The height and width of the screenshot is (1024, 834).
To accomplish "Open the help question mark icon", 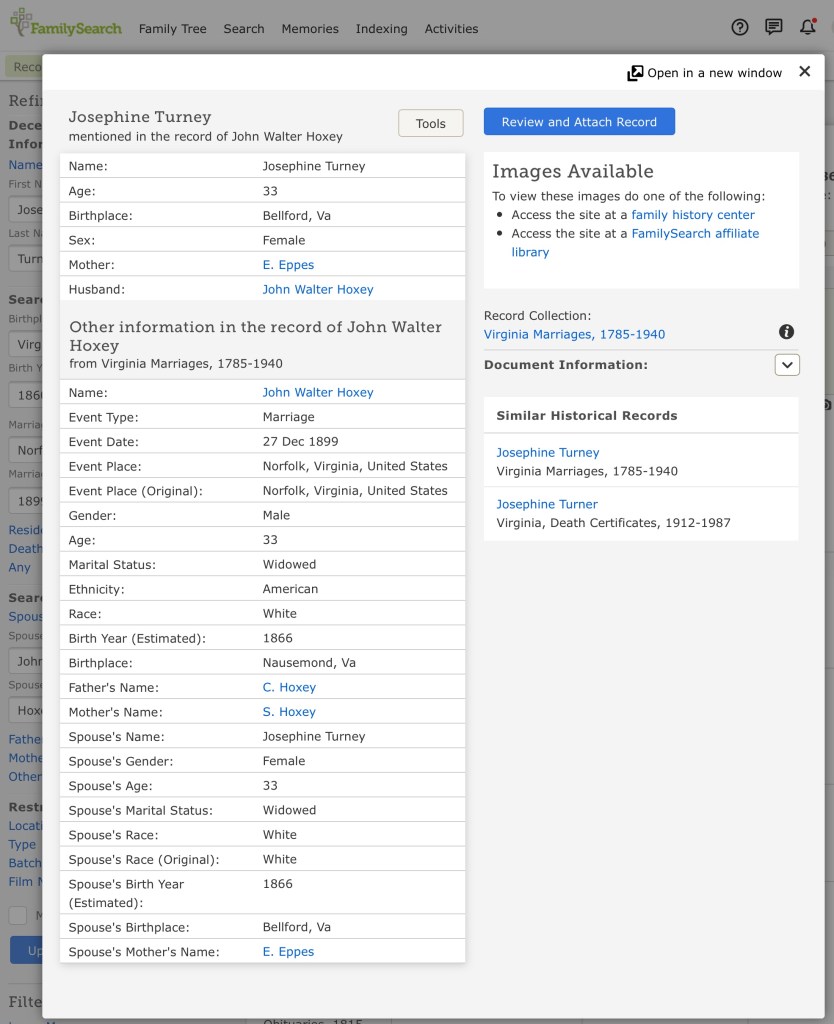I will [x=740, y=28].
